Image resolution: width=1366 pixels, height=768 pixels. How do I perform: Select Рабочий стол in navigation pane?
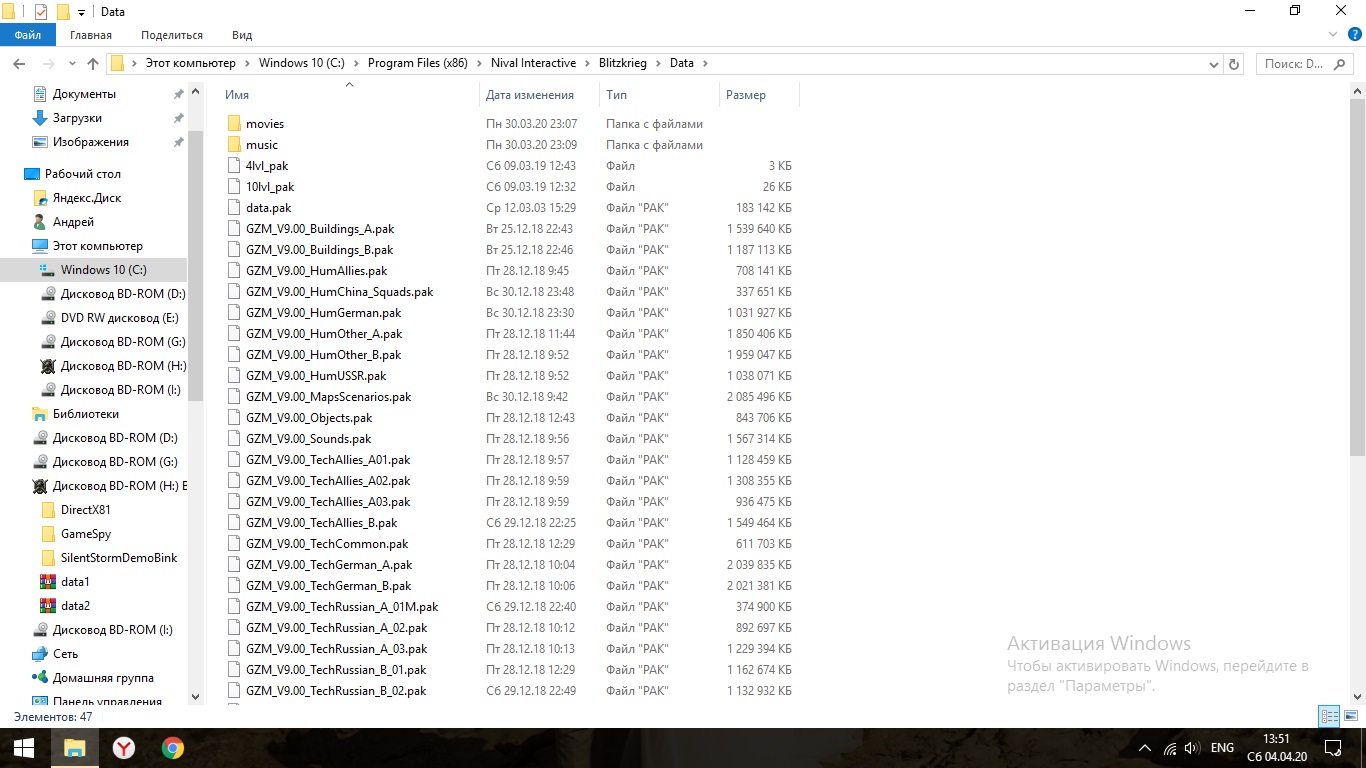tap(71, 174)
